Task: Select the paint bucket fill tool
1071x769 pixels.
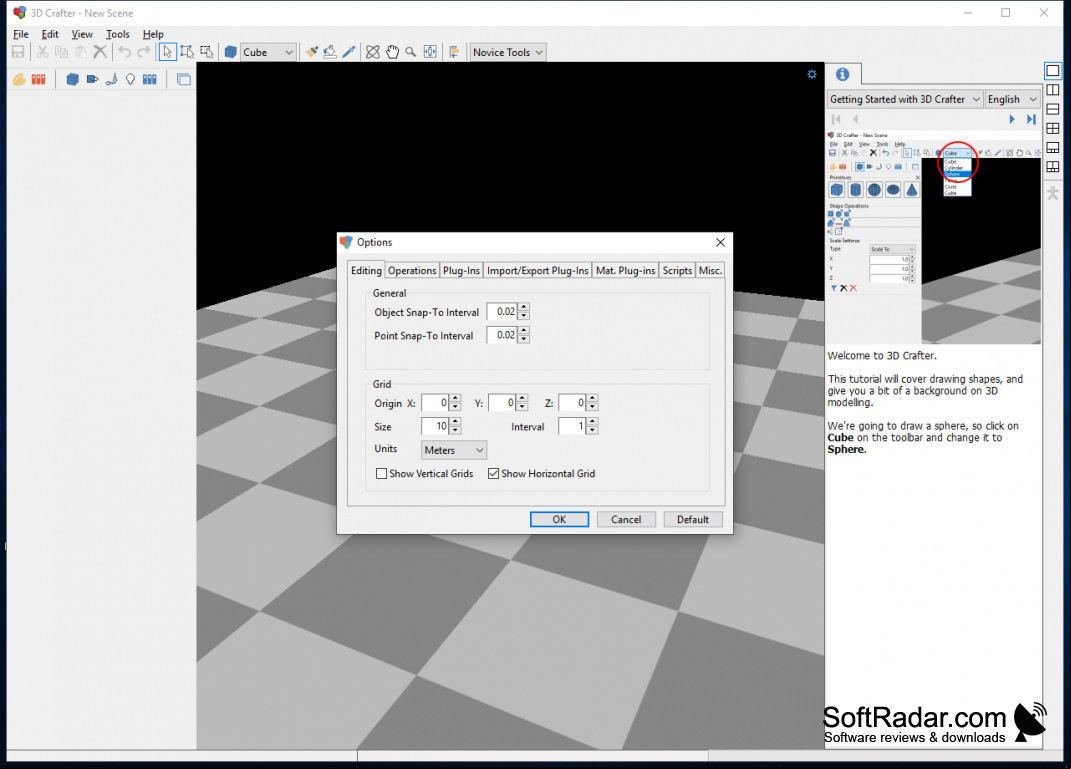Action: coord(330,52)
